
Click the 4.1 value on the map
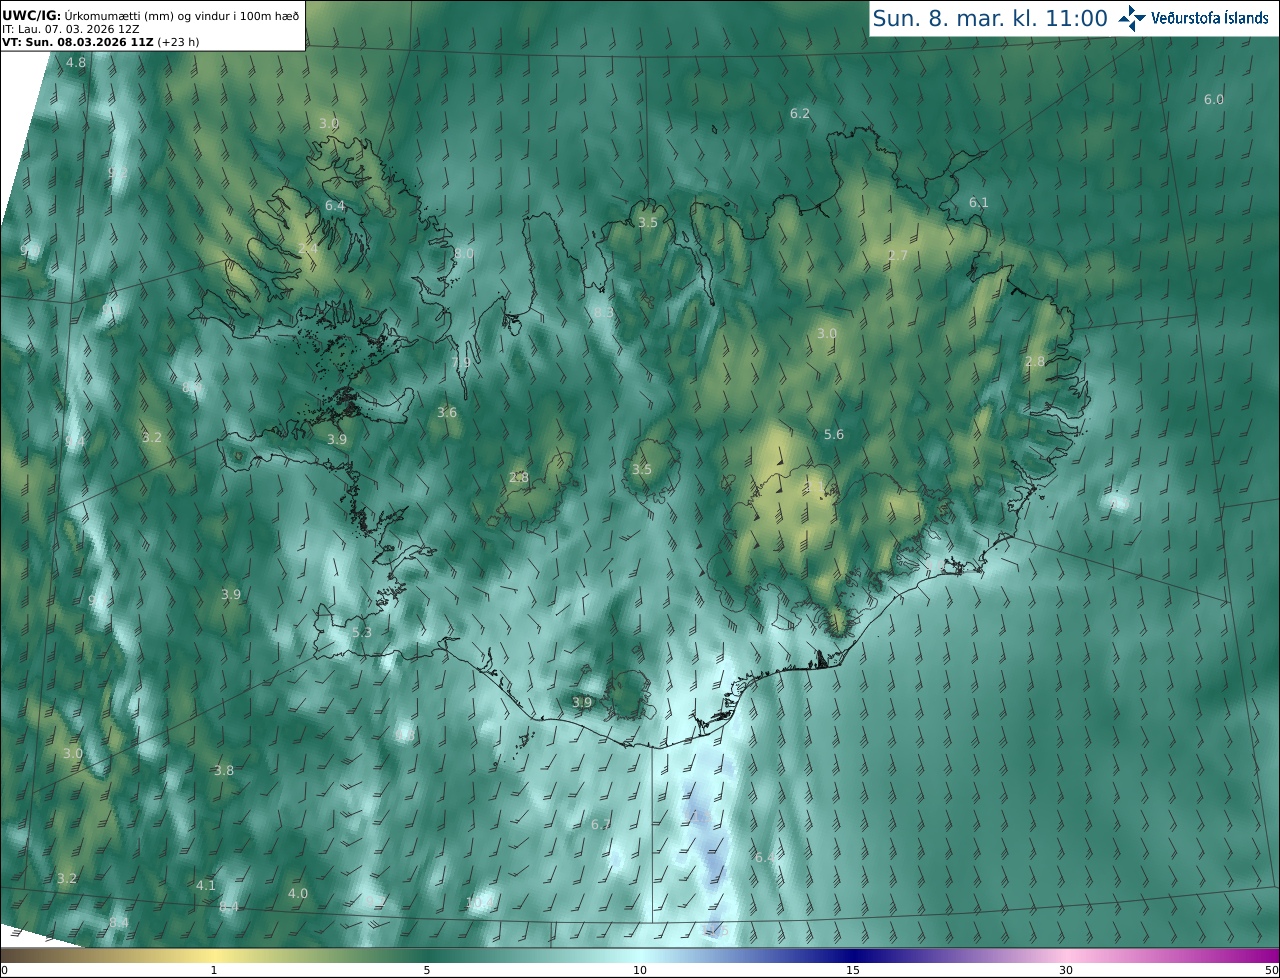(206, 886)
